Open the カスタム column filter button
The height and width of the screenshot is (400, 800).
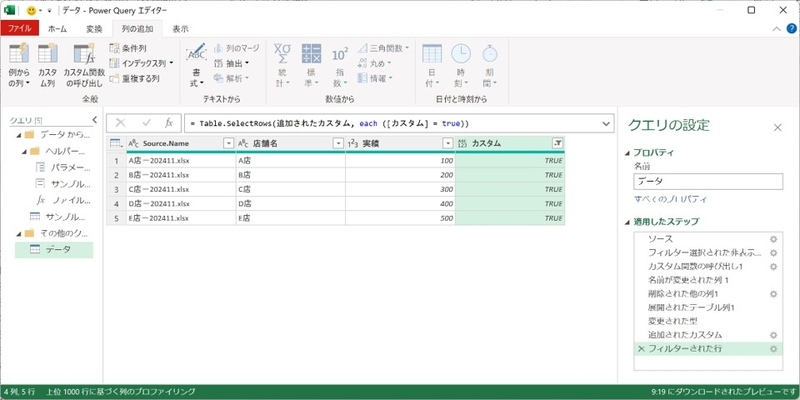click(557, 144)
